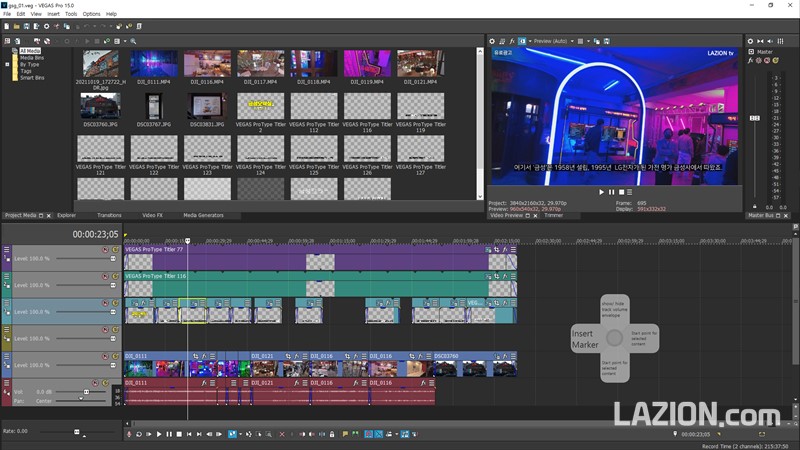Open project properties gear in main toolbar
Image resolution: width=800 pixels, height=450 pixels.
46,26
